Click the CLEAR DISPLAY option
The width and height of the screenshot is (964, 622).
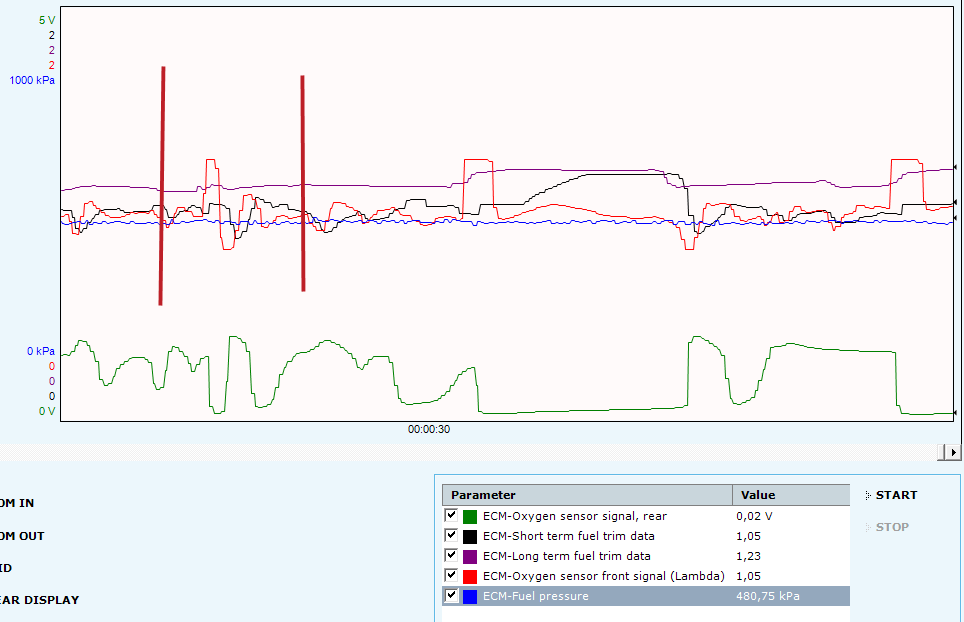click(40, 600)
